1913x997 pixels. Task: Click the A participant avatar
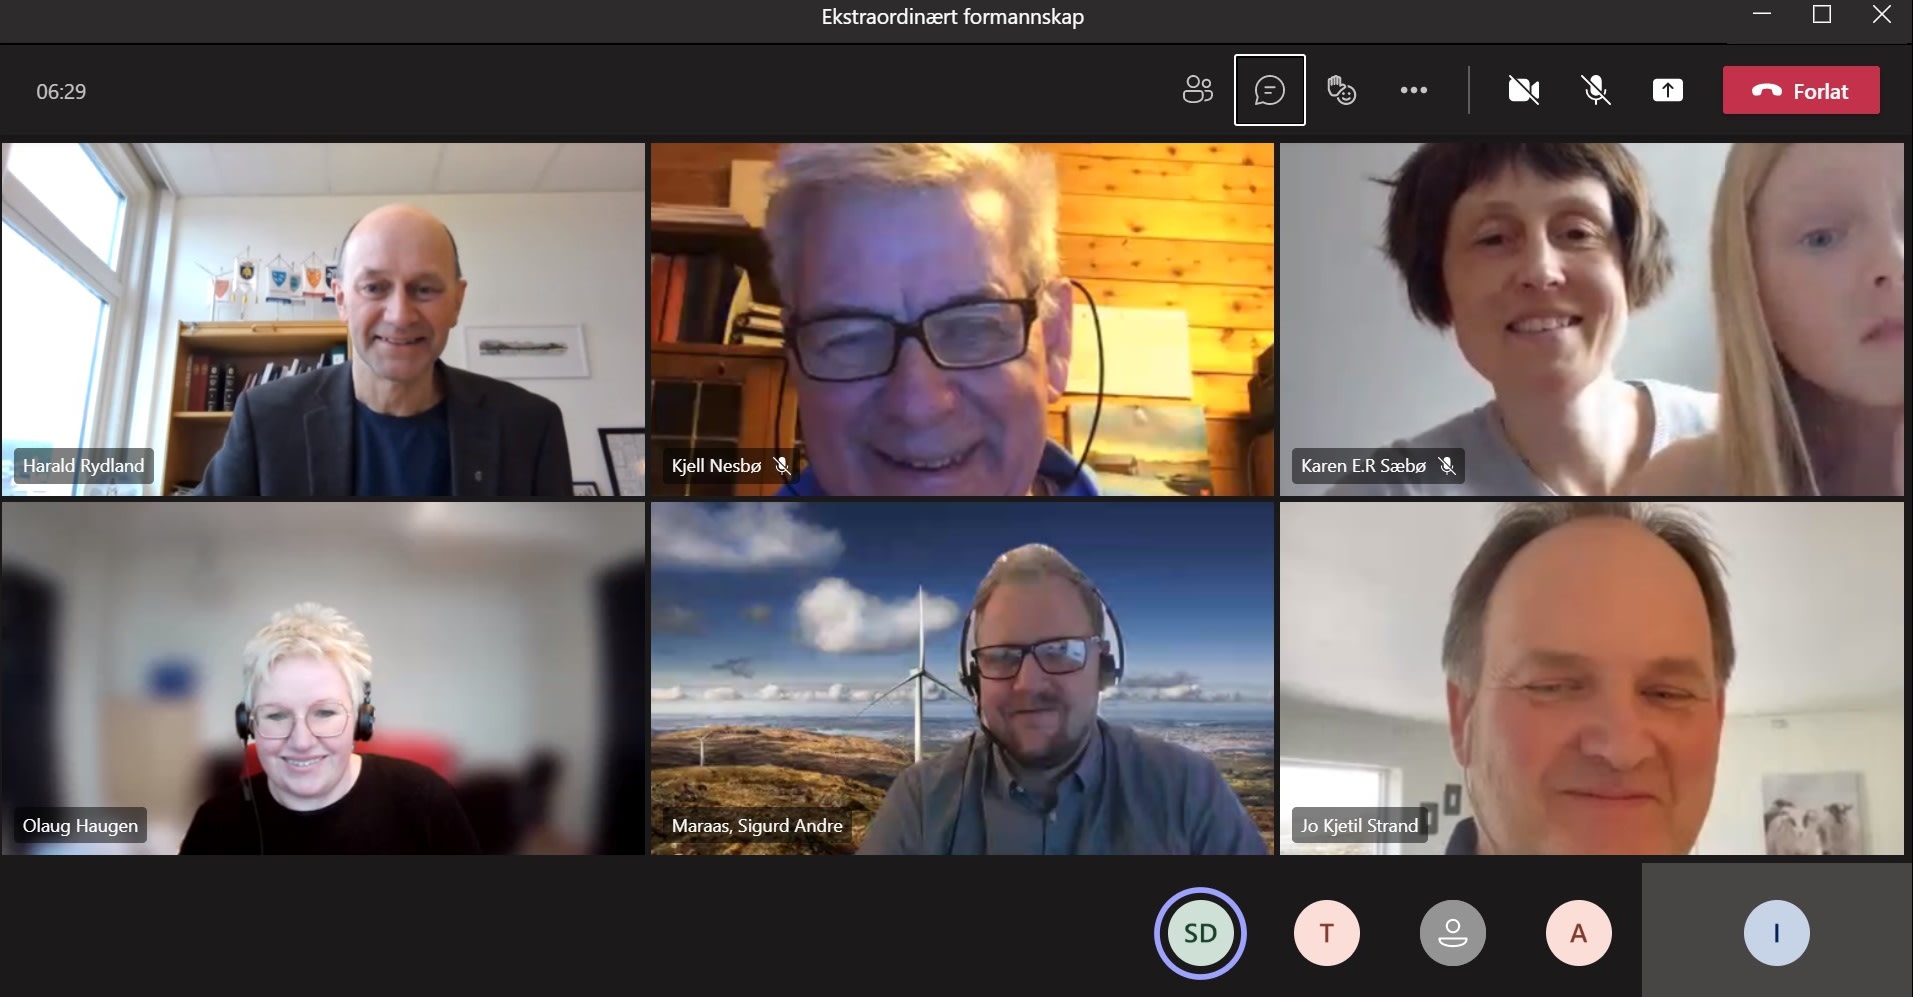click(1578, 933)
